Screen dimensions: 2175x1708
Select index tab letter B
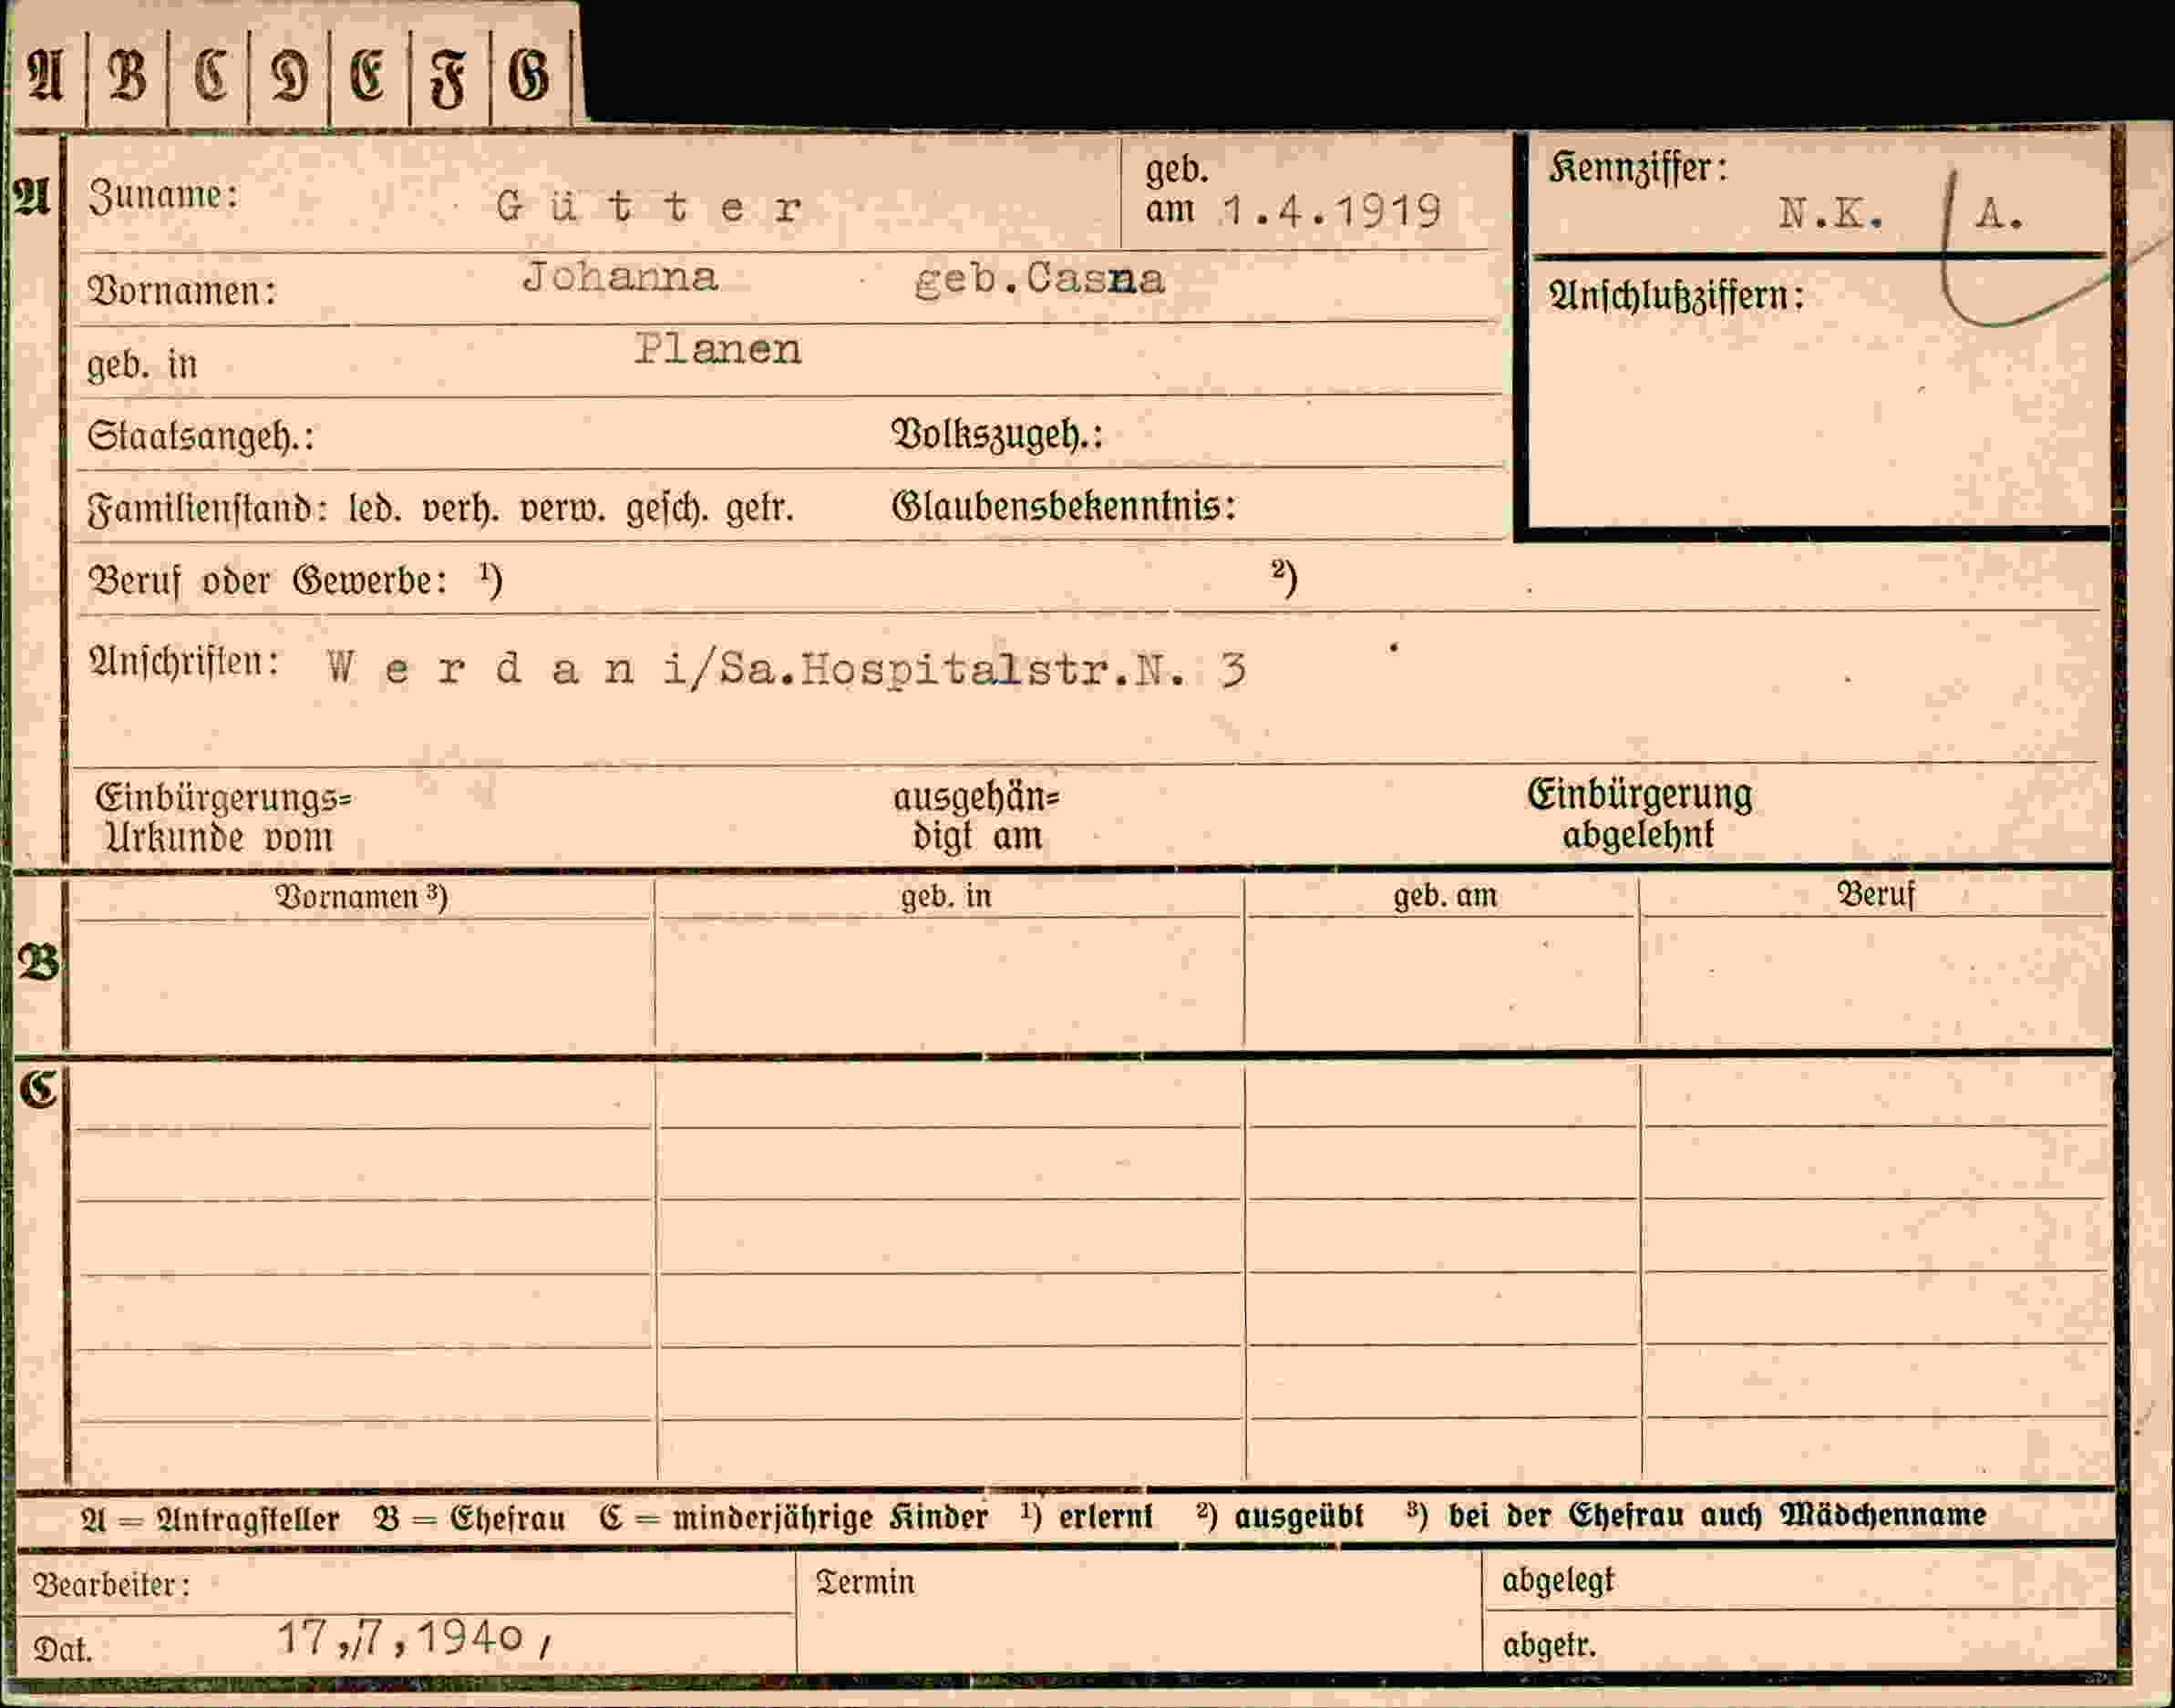click(x=127, y=77)
